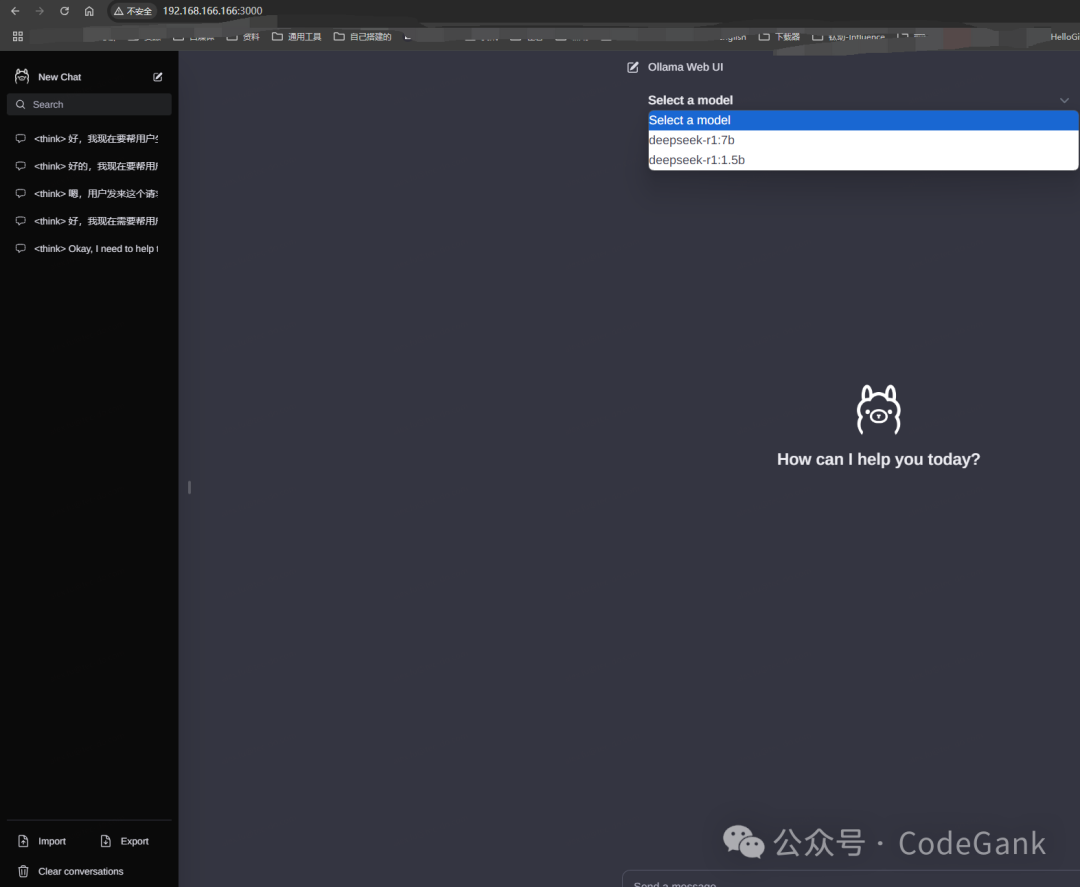
Task: Click the "Send a message" input box
Action: (x=851, y=881)
